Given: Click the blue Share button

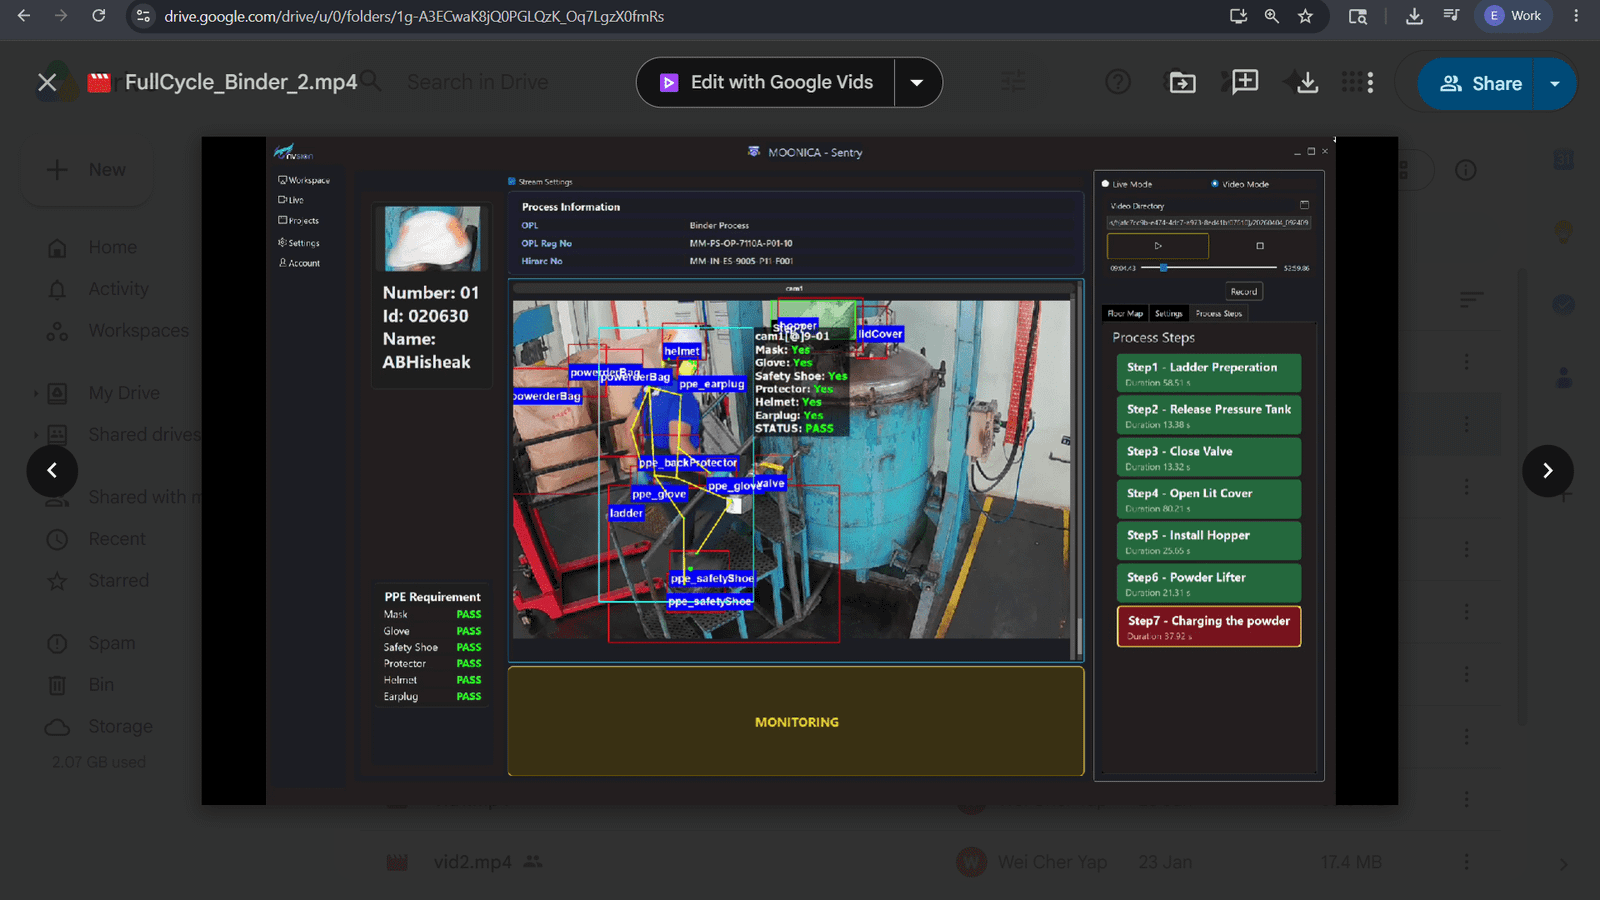Looking at the screenshot, I should point(1480,83).
